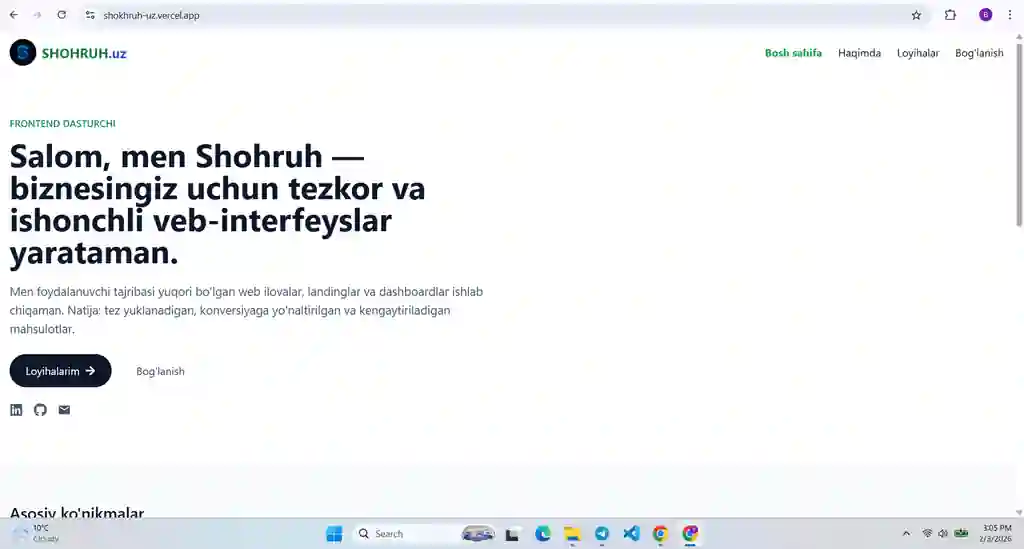Click the Loyihalarim button
The width and height of the screenshot is (1024, 549).
[60, 371]
